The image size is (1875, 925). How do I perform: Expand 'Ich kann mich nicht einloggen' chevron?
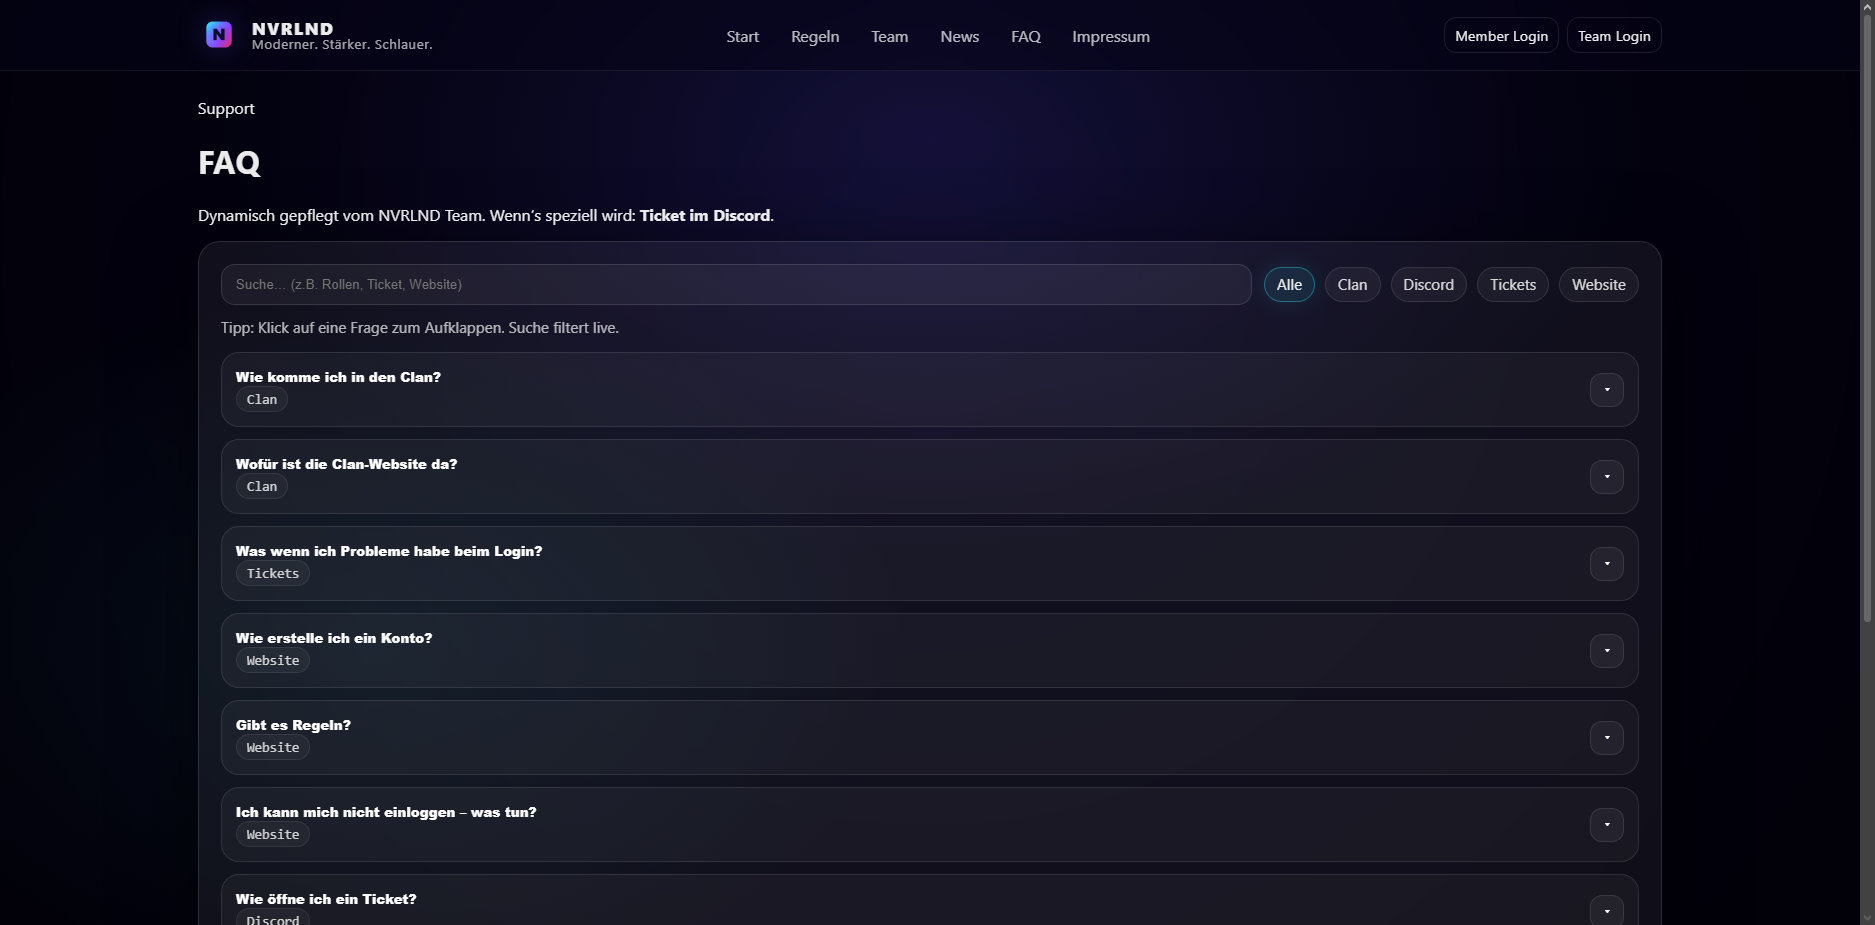1606,825
